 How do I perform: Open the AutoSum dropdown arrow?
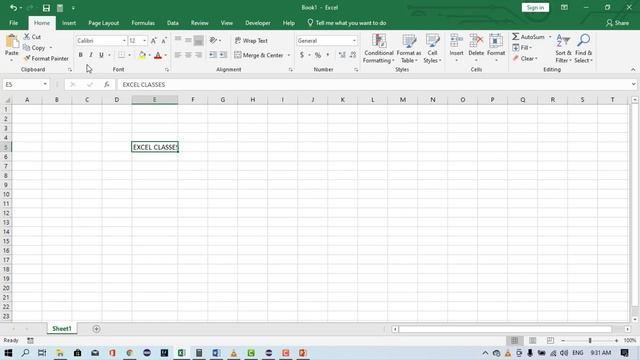(550, 37)
